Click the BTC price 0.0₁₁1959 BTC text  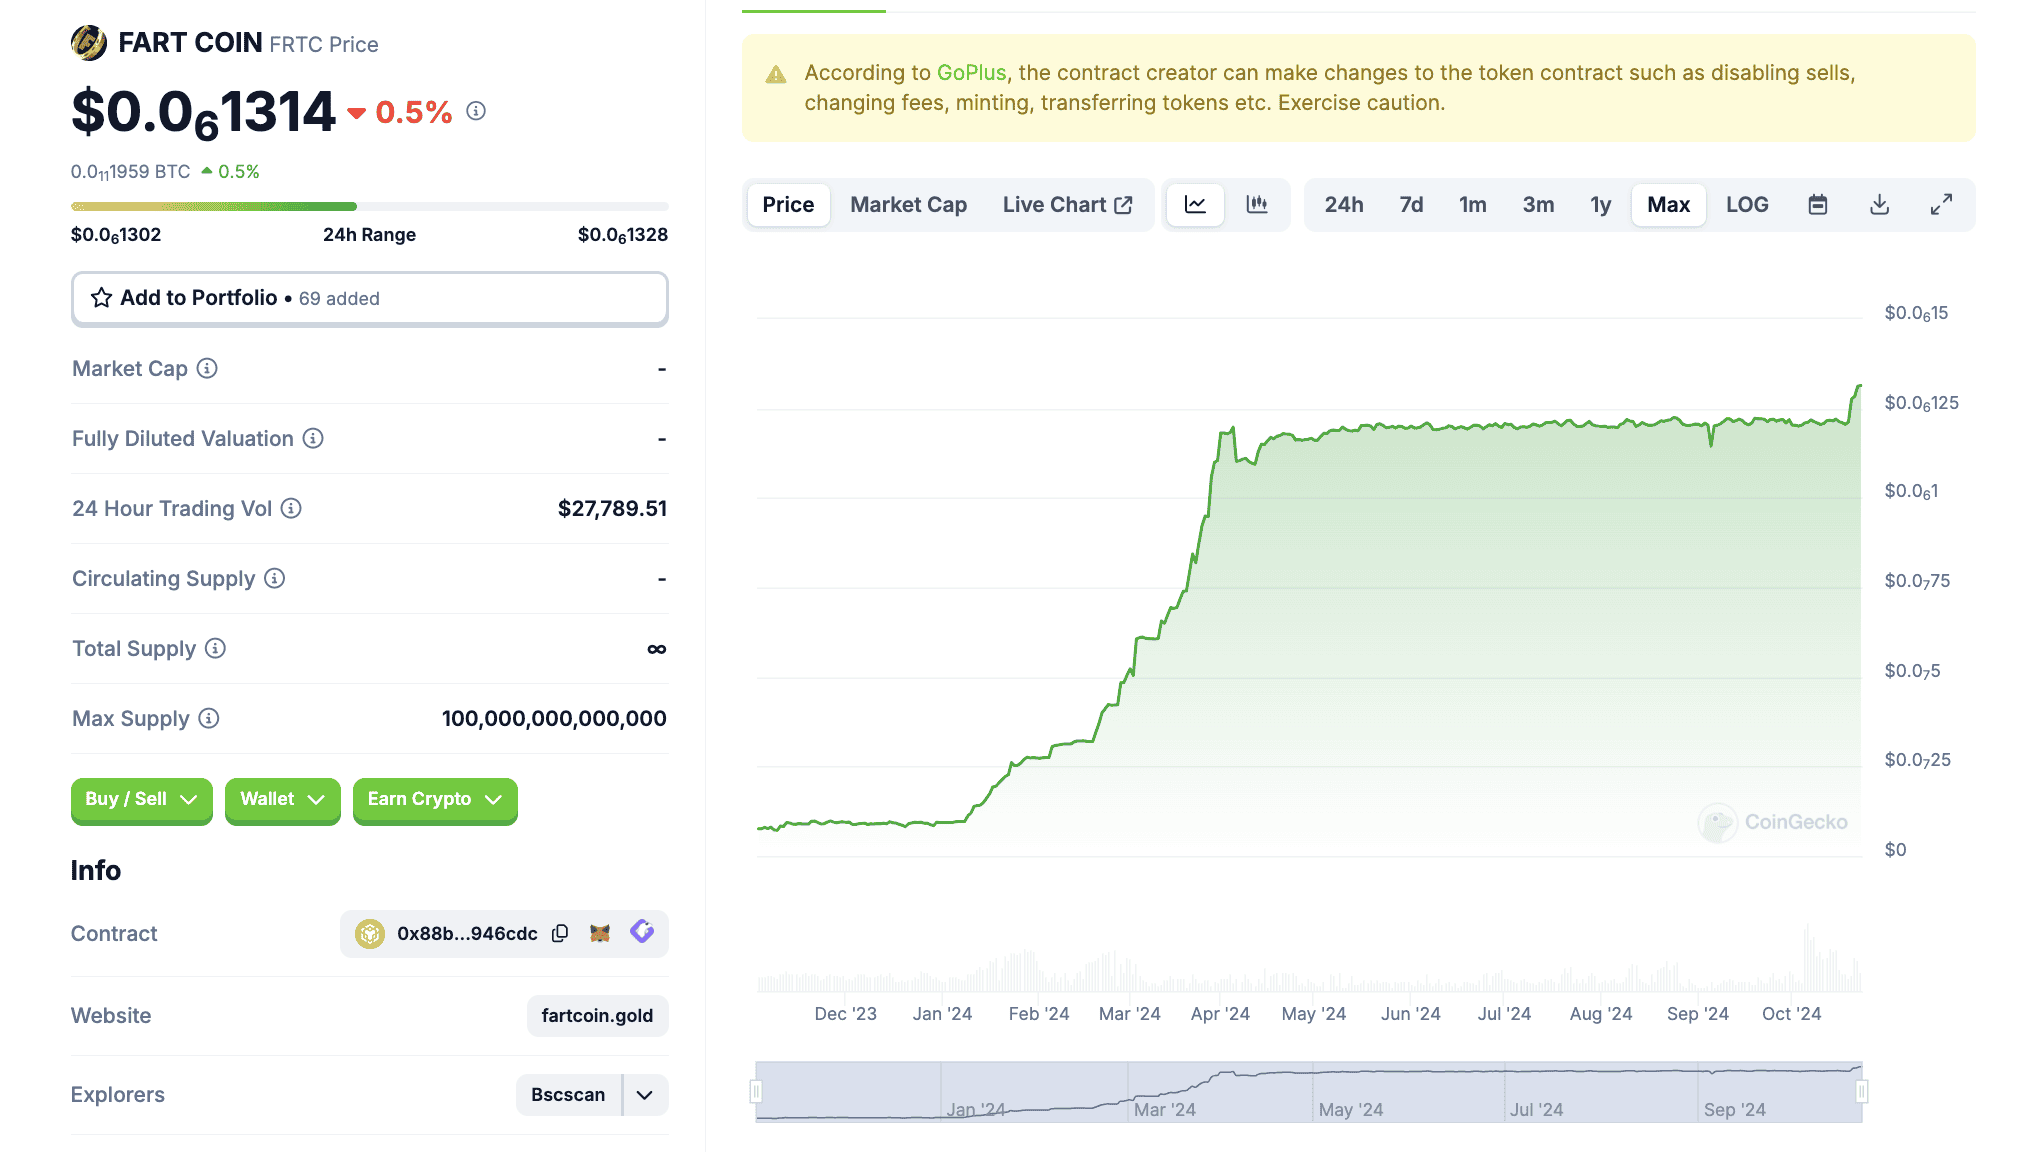[x=130, y=172]
